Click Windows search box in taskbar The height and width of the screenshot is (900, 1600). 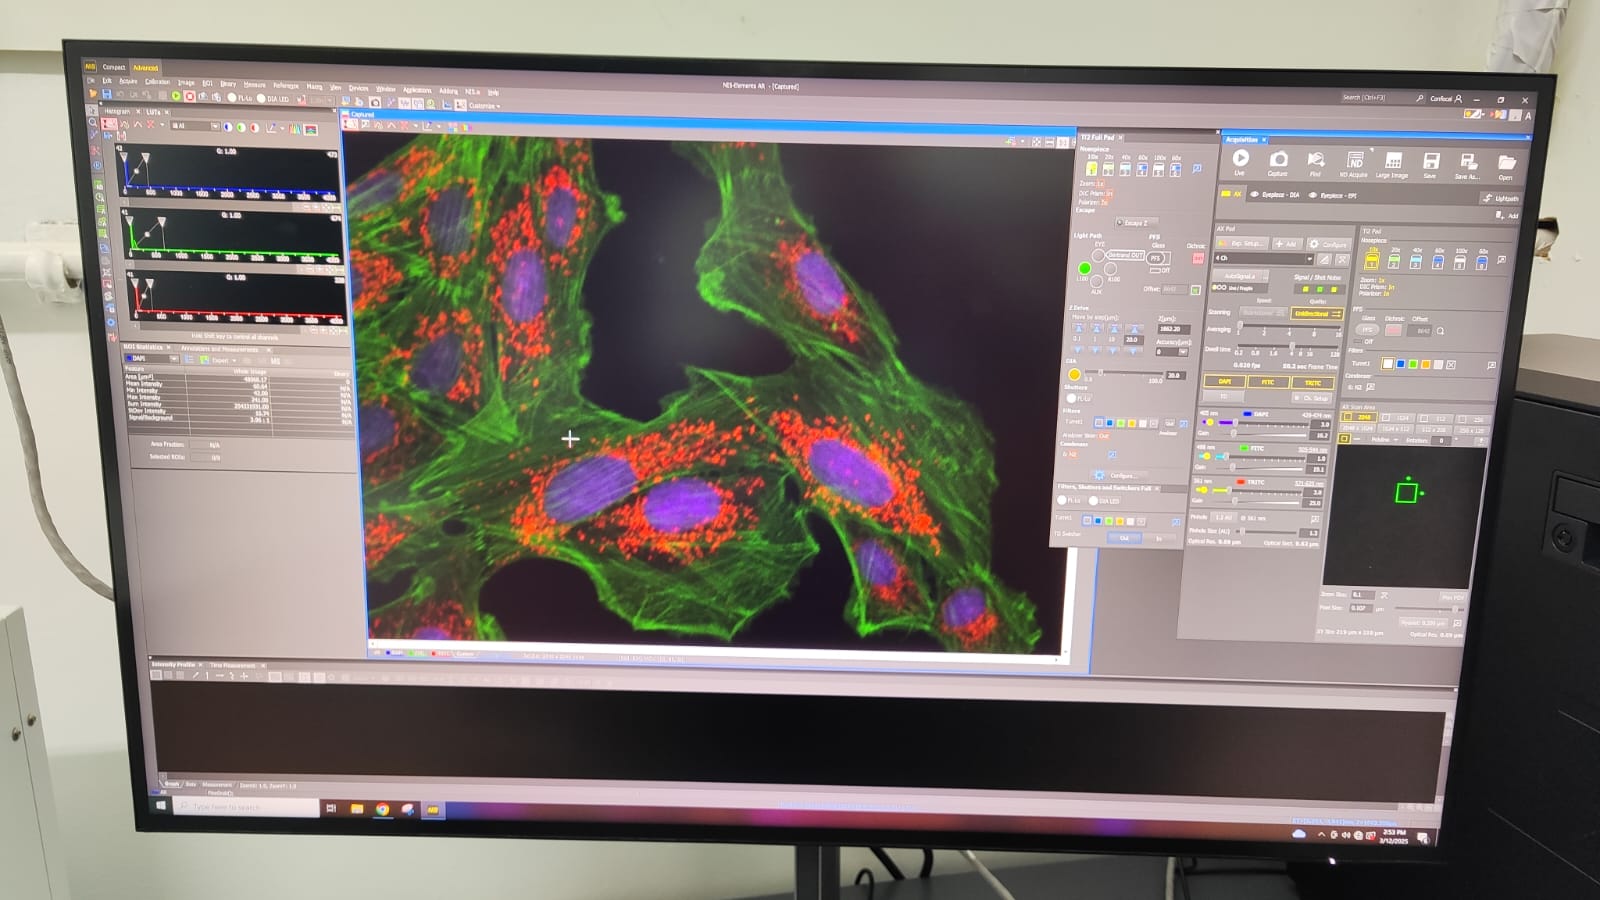click(248, 806)
